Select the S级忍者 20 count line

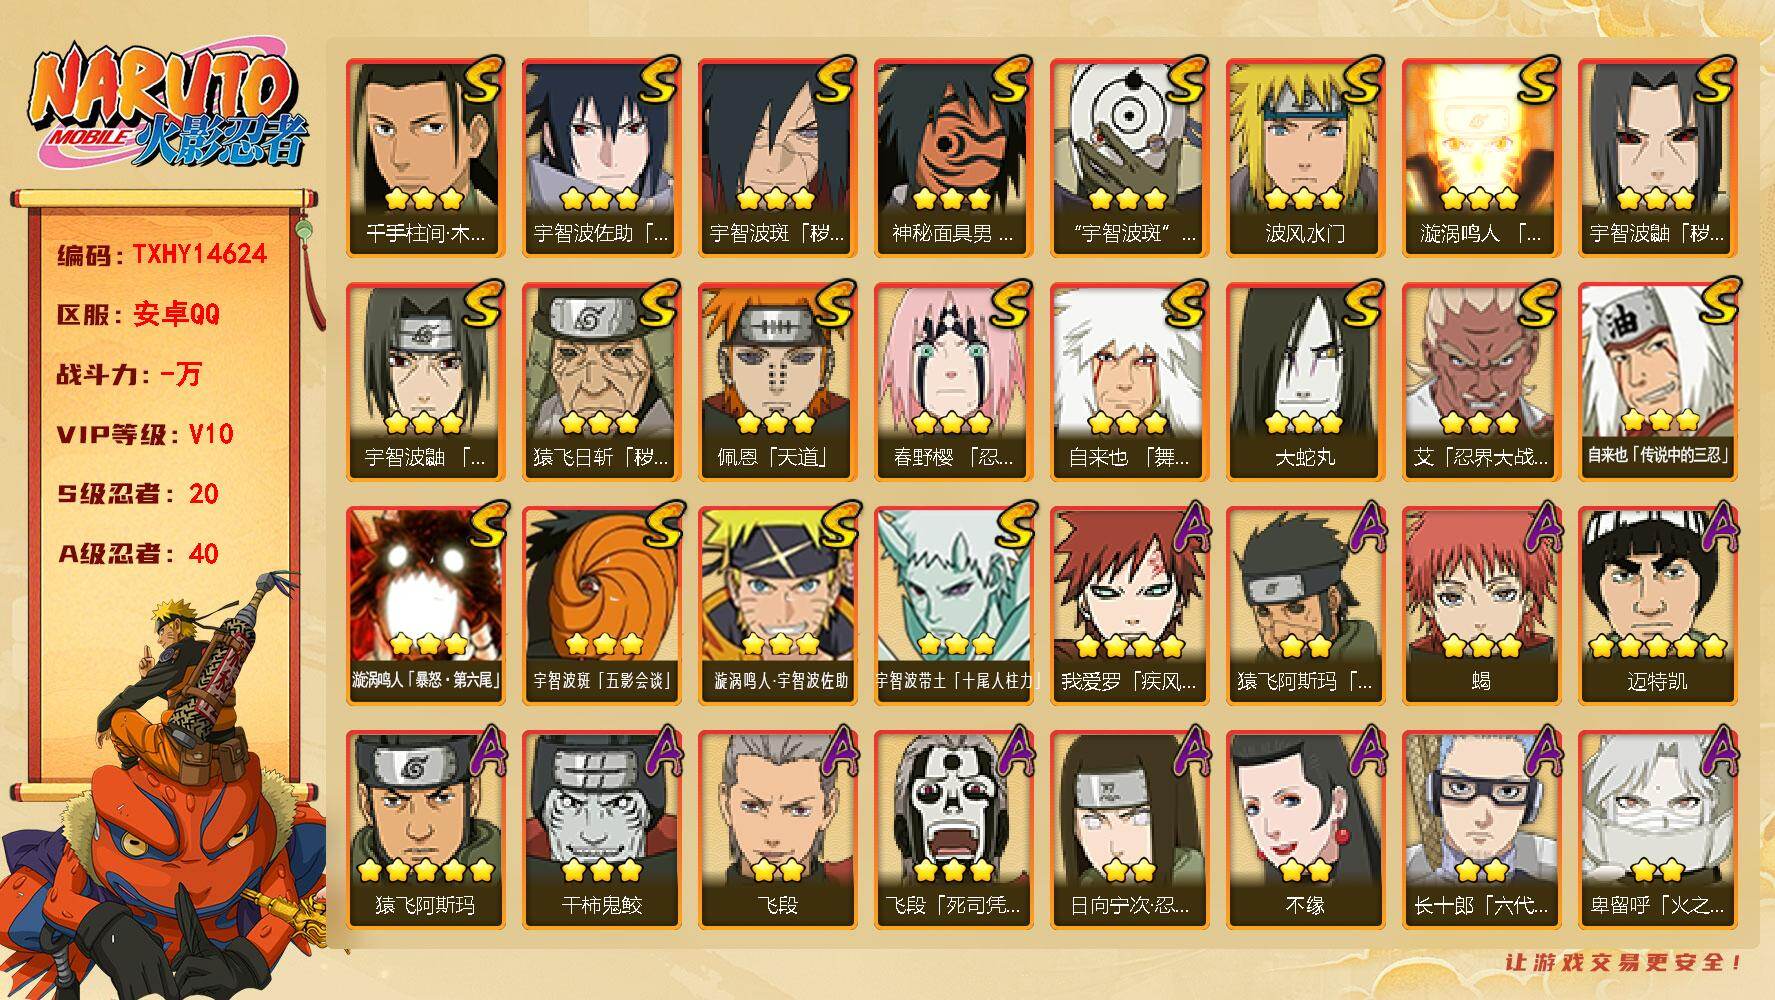tap(138, 493)
